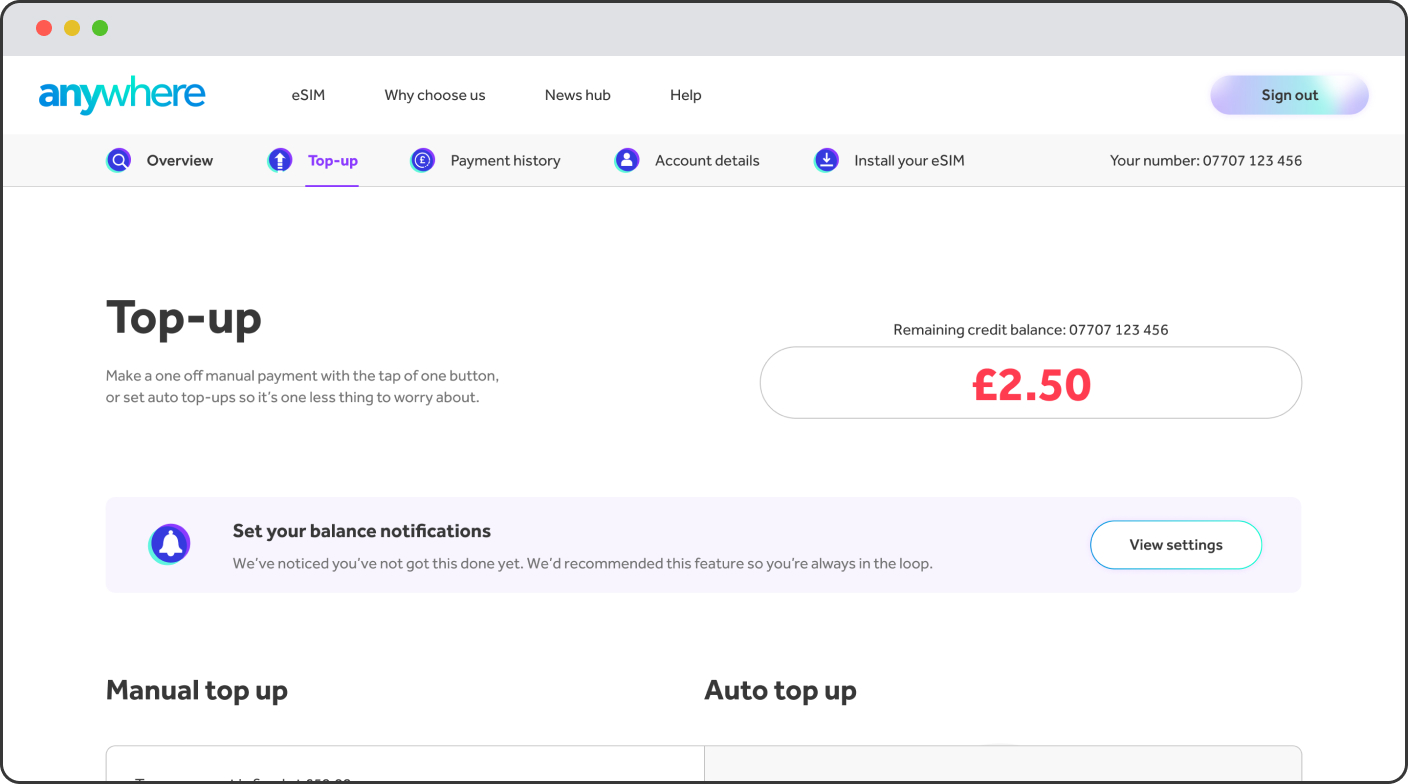Open the eSIM menu item

(x=308, y=95)
